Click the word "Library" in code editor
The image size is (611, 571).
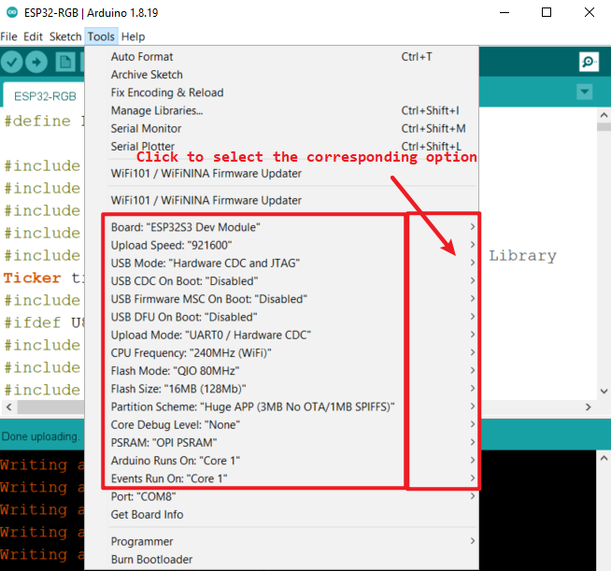(523, 256)
